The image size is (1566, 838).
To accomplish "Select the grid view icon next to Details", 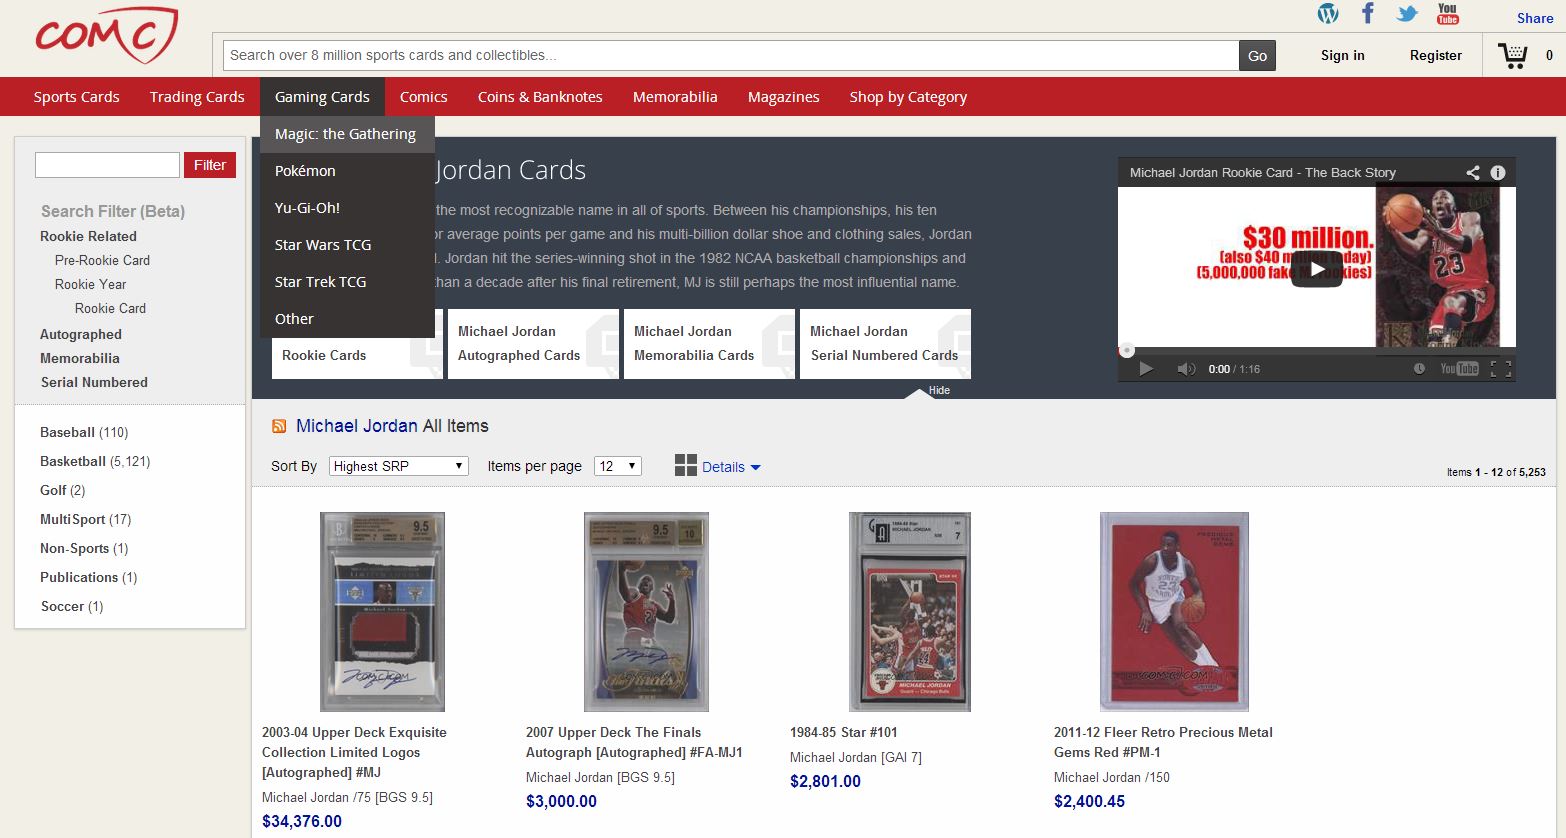I will pos(686,465).
